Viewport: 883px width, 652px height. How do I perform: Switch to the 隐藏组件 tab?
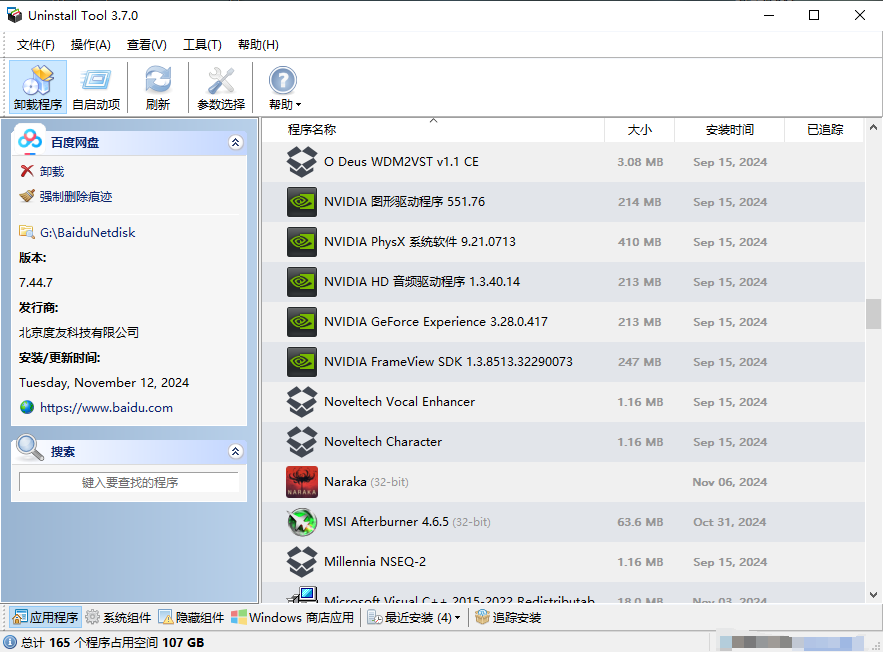[191, 618]
